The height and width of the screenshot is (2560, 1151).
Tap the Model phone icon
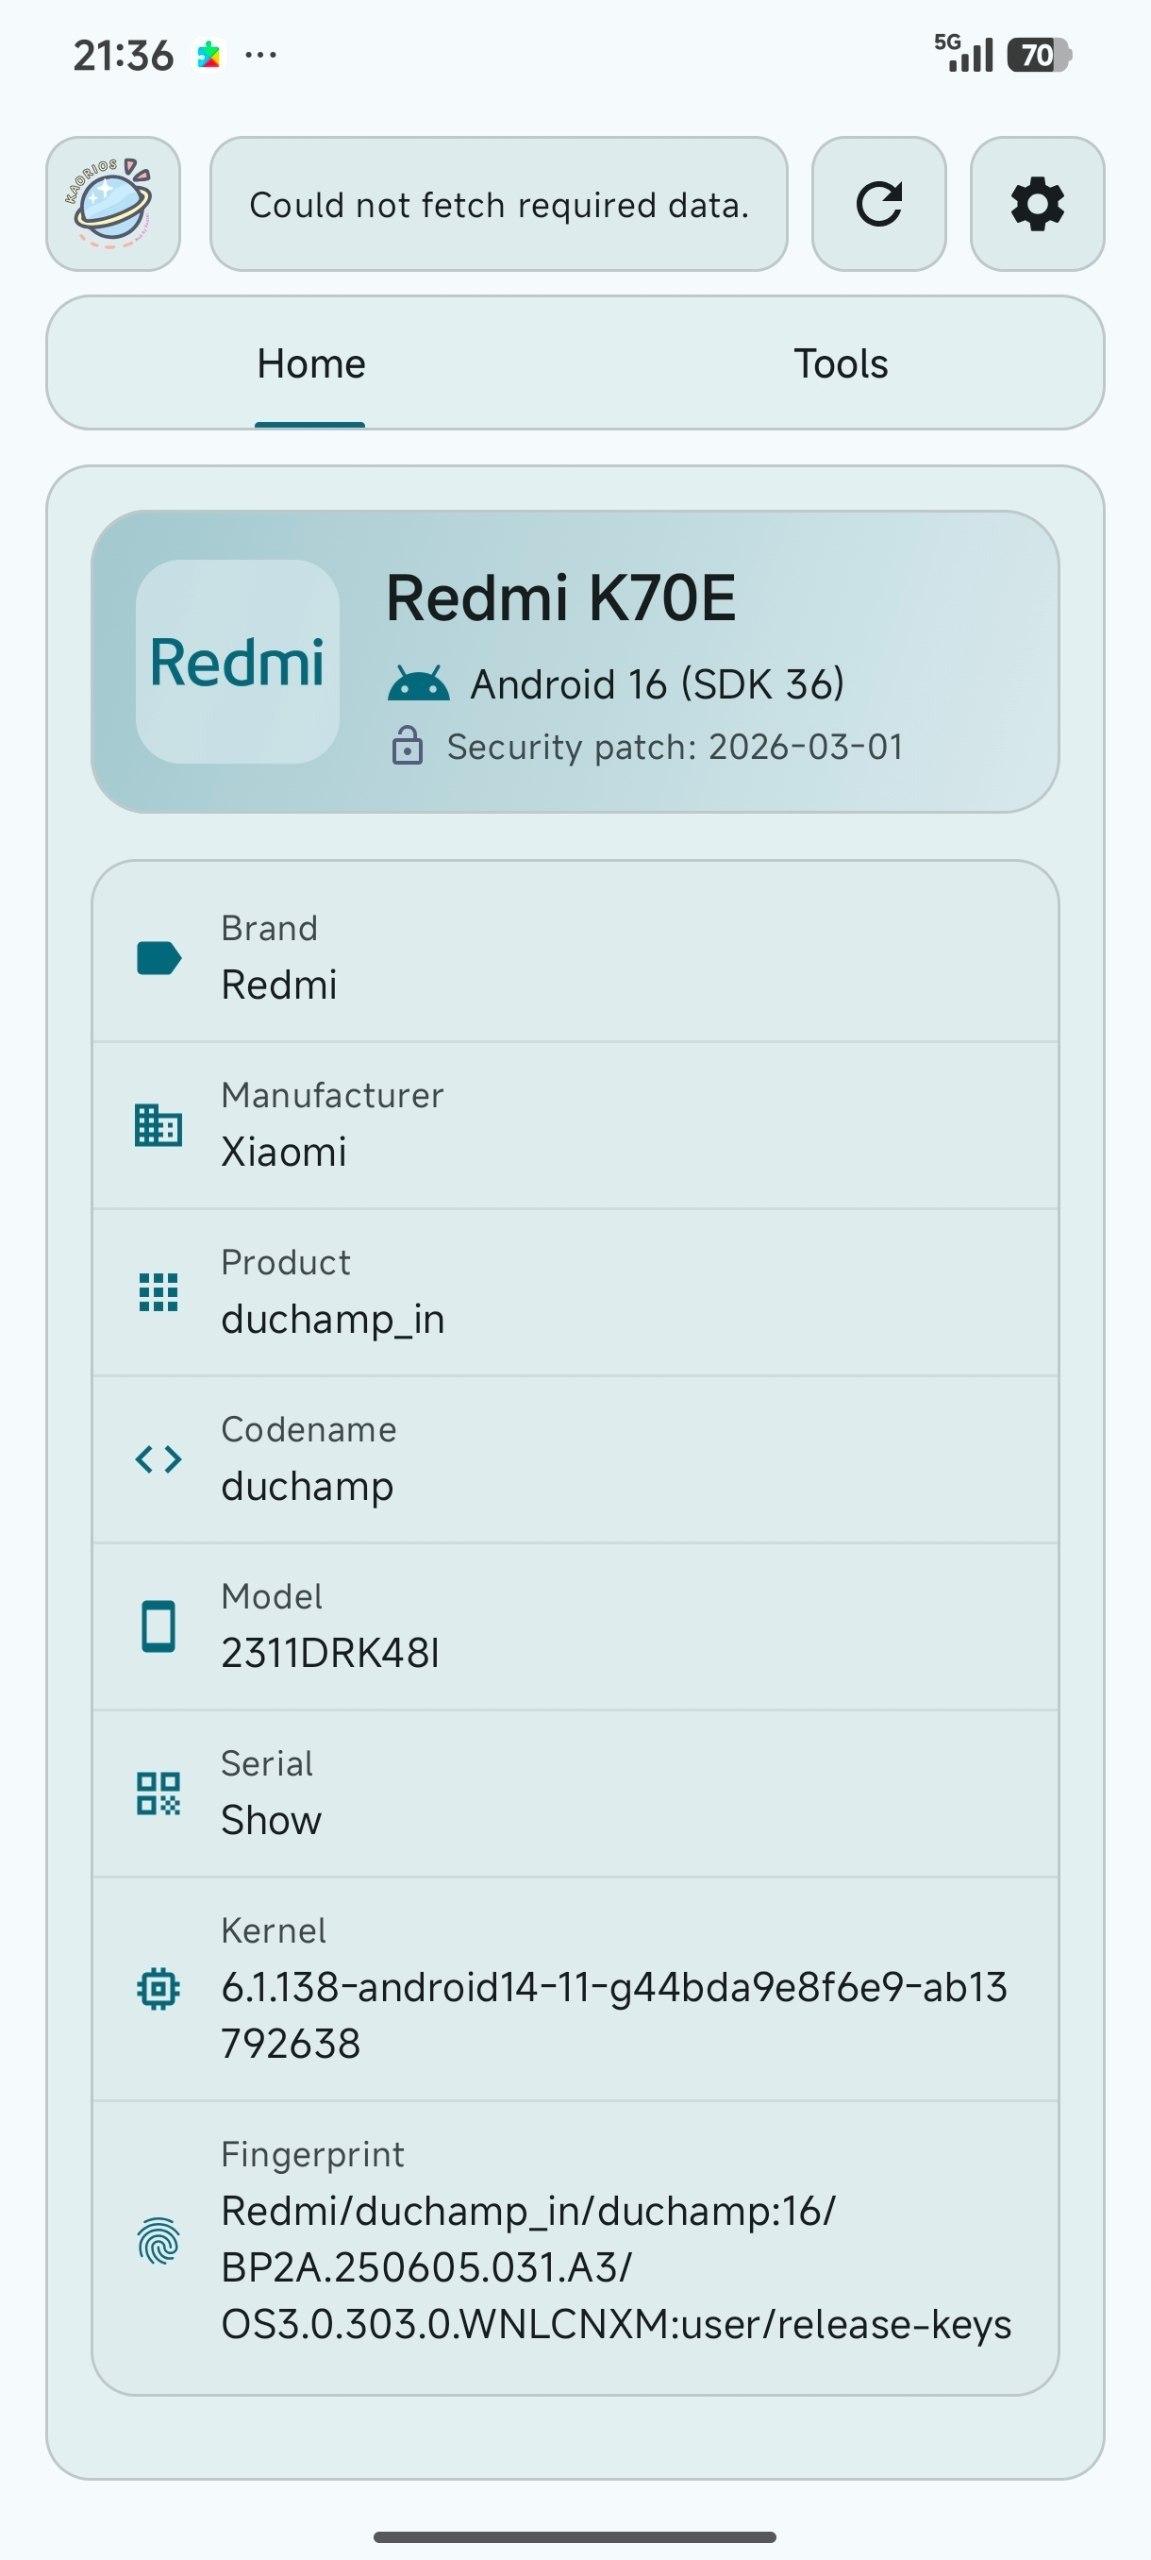158,1626
